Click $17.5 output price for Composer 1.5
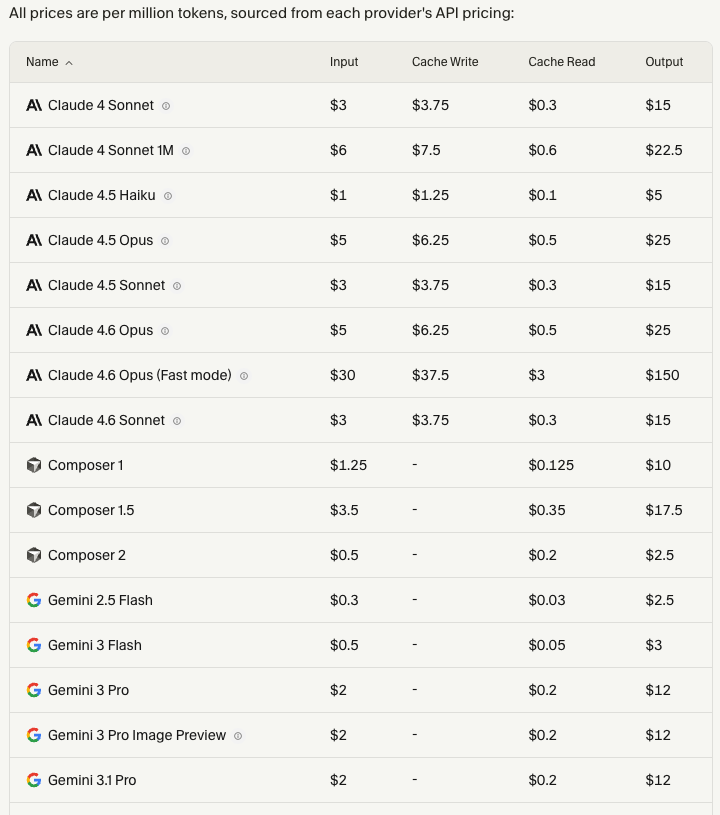Viewport: 720px width, 815px height. coord(664,510)
